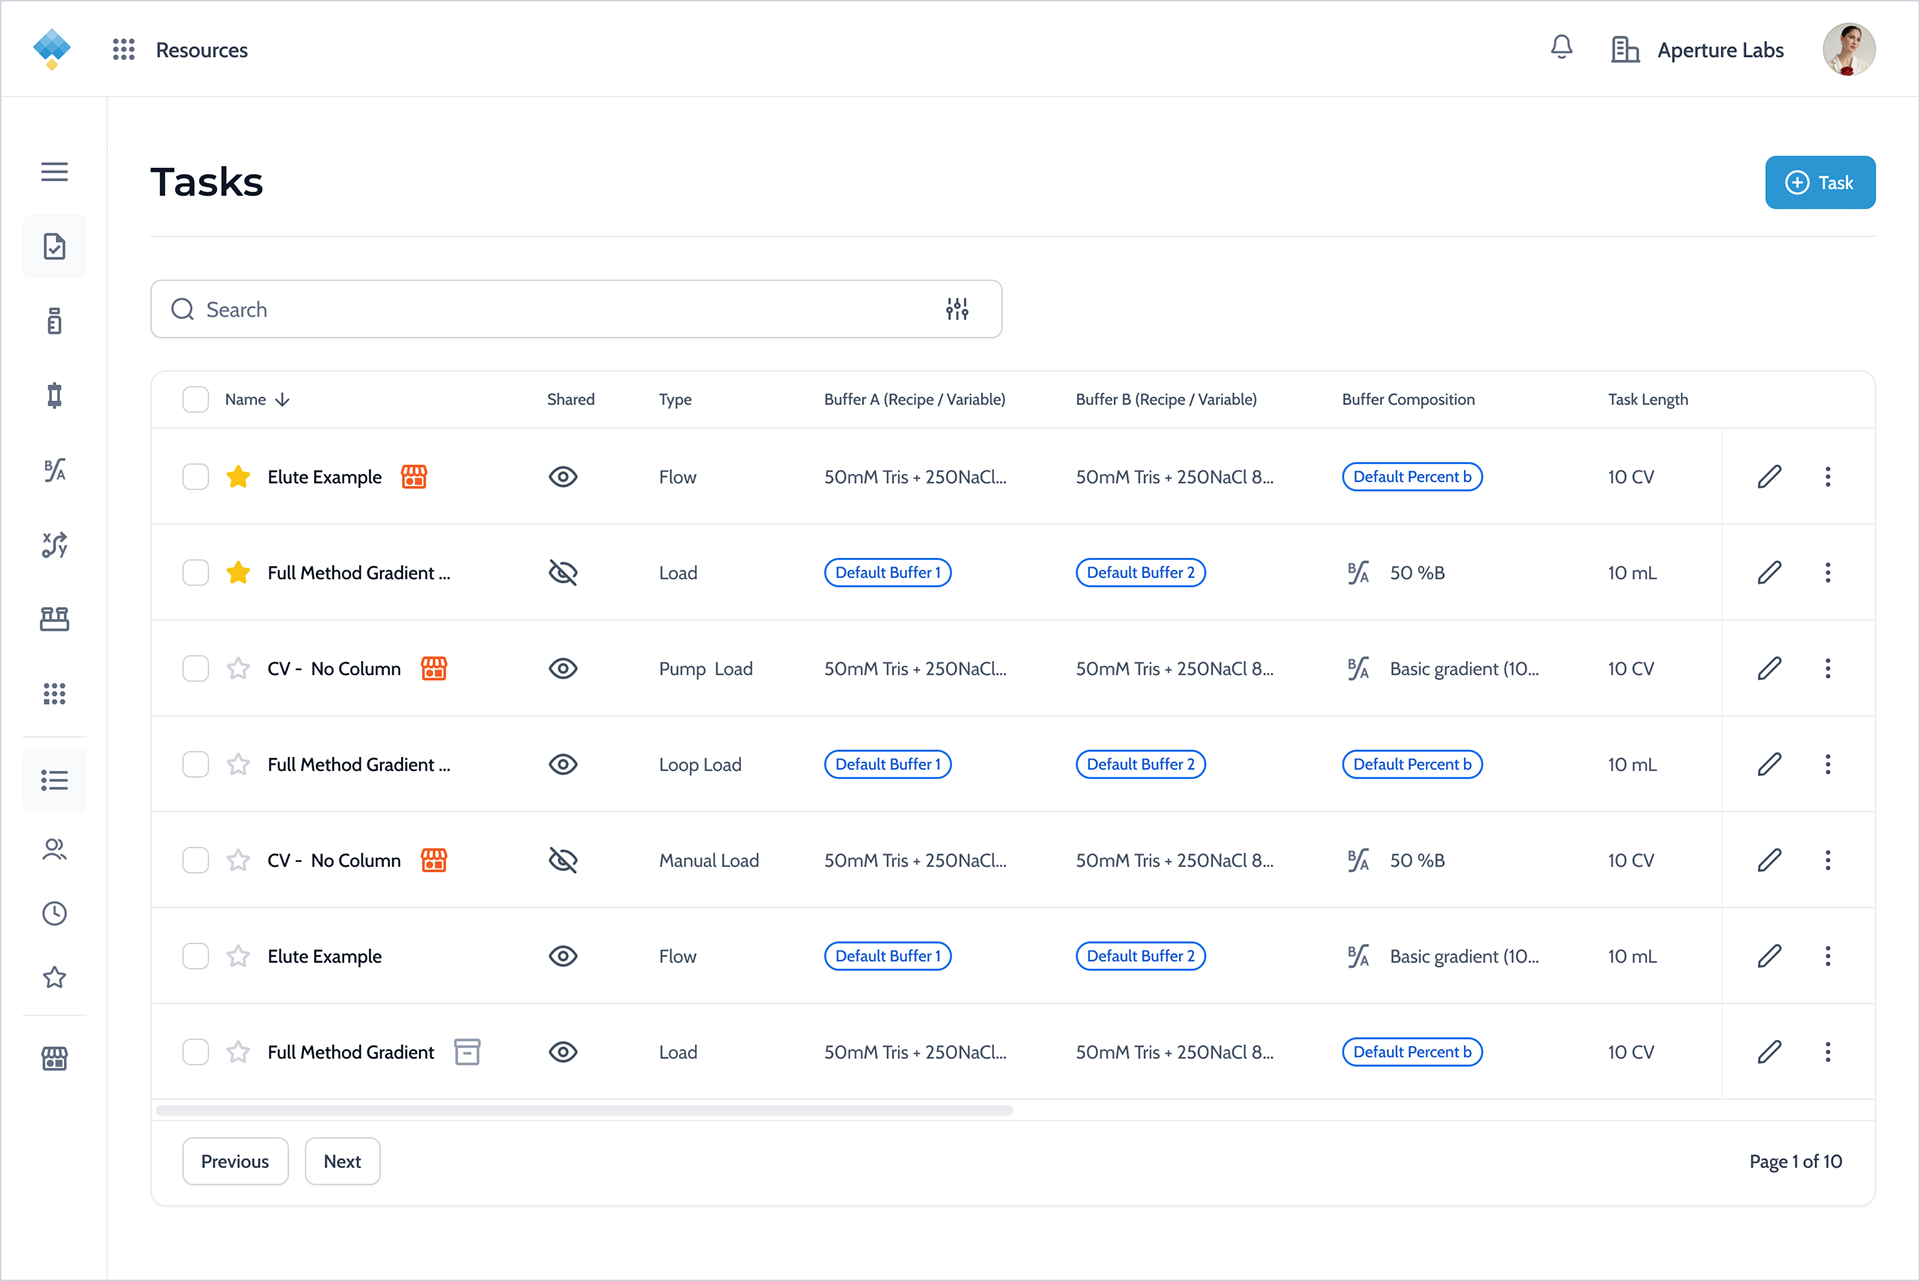Viewport: 1920px width, 1281px height.
Task: Click 'Basic gradient (10...' in Pump Load row
Action: [1464, 669]
